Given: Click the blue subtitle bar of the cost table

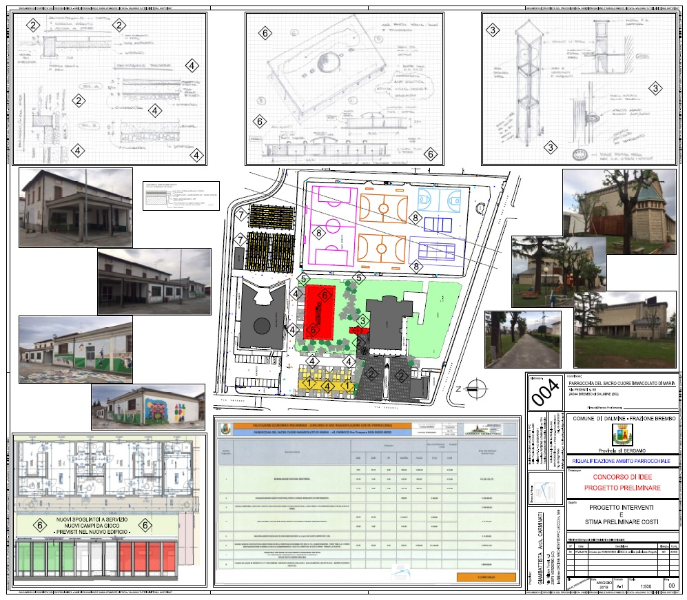Looking at the screenshot, I should [x=322, y=432].
